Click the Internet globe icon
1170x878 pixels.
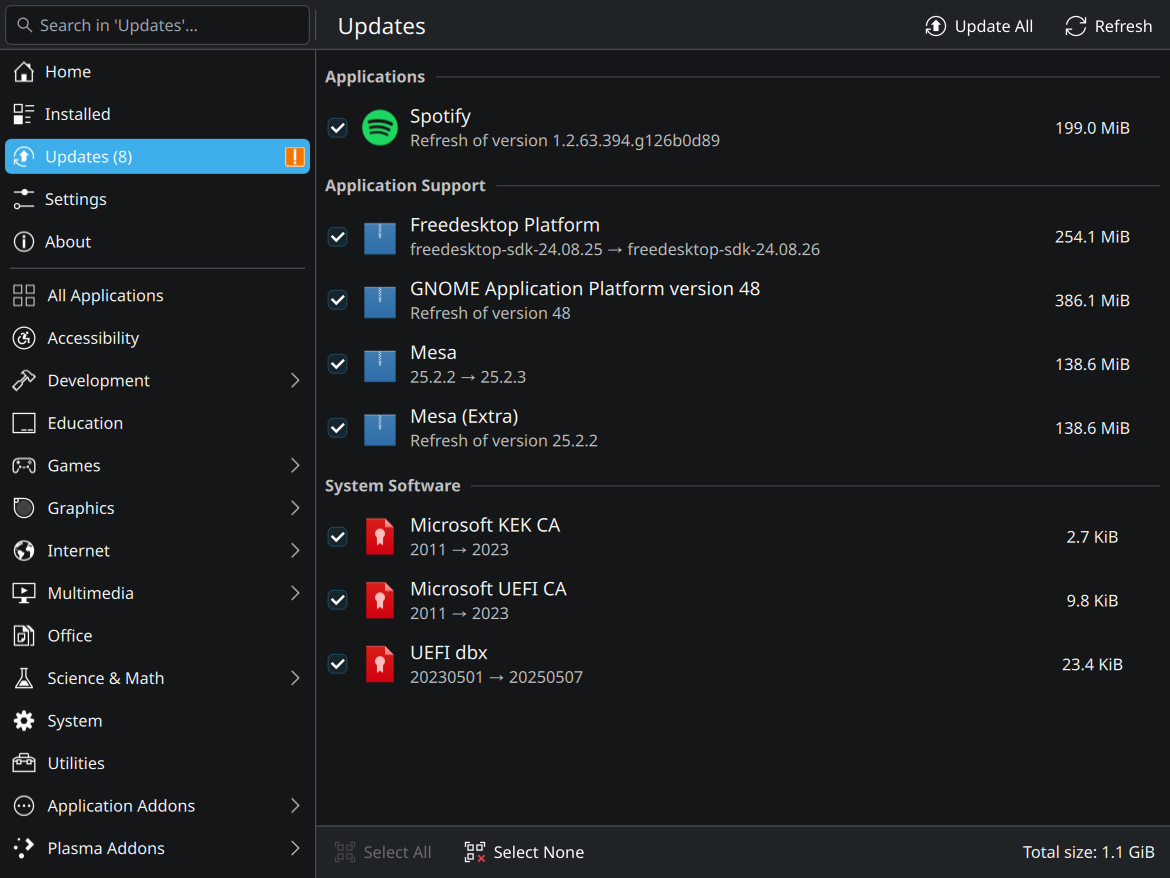pos(24,551)
